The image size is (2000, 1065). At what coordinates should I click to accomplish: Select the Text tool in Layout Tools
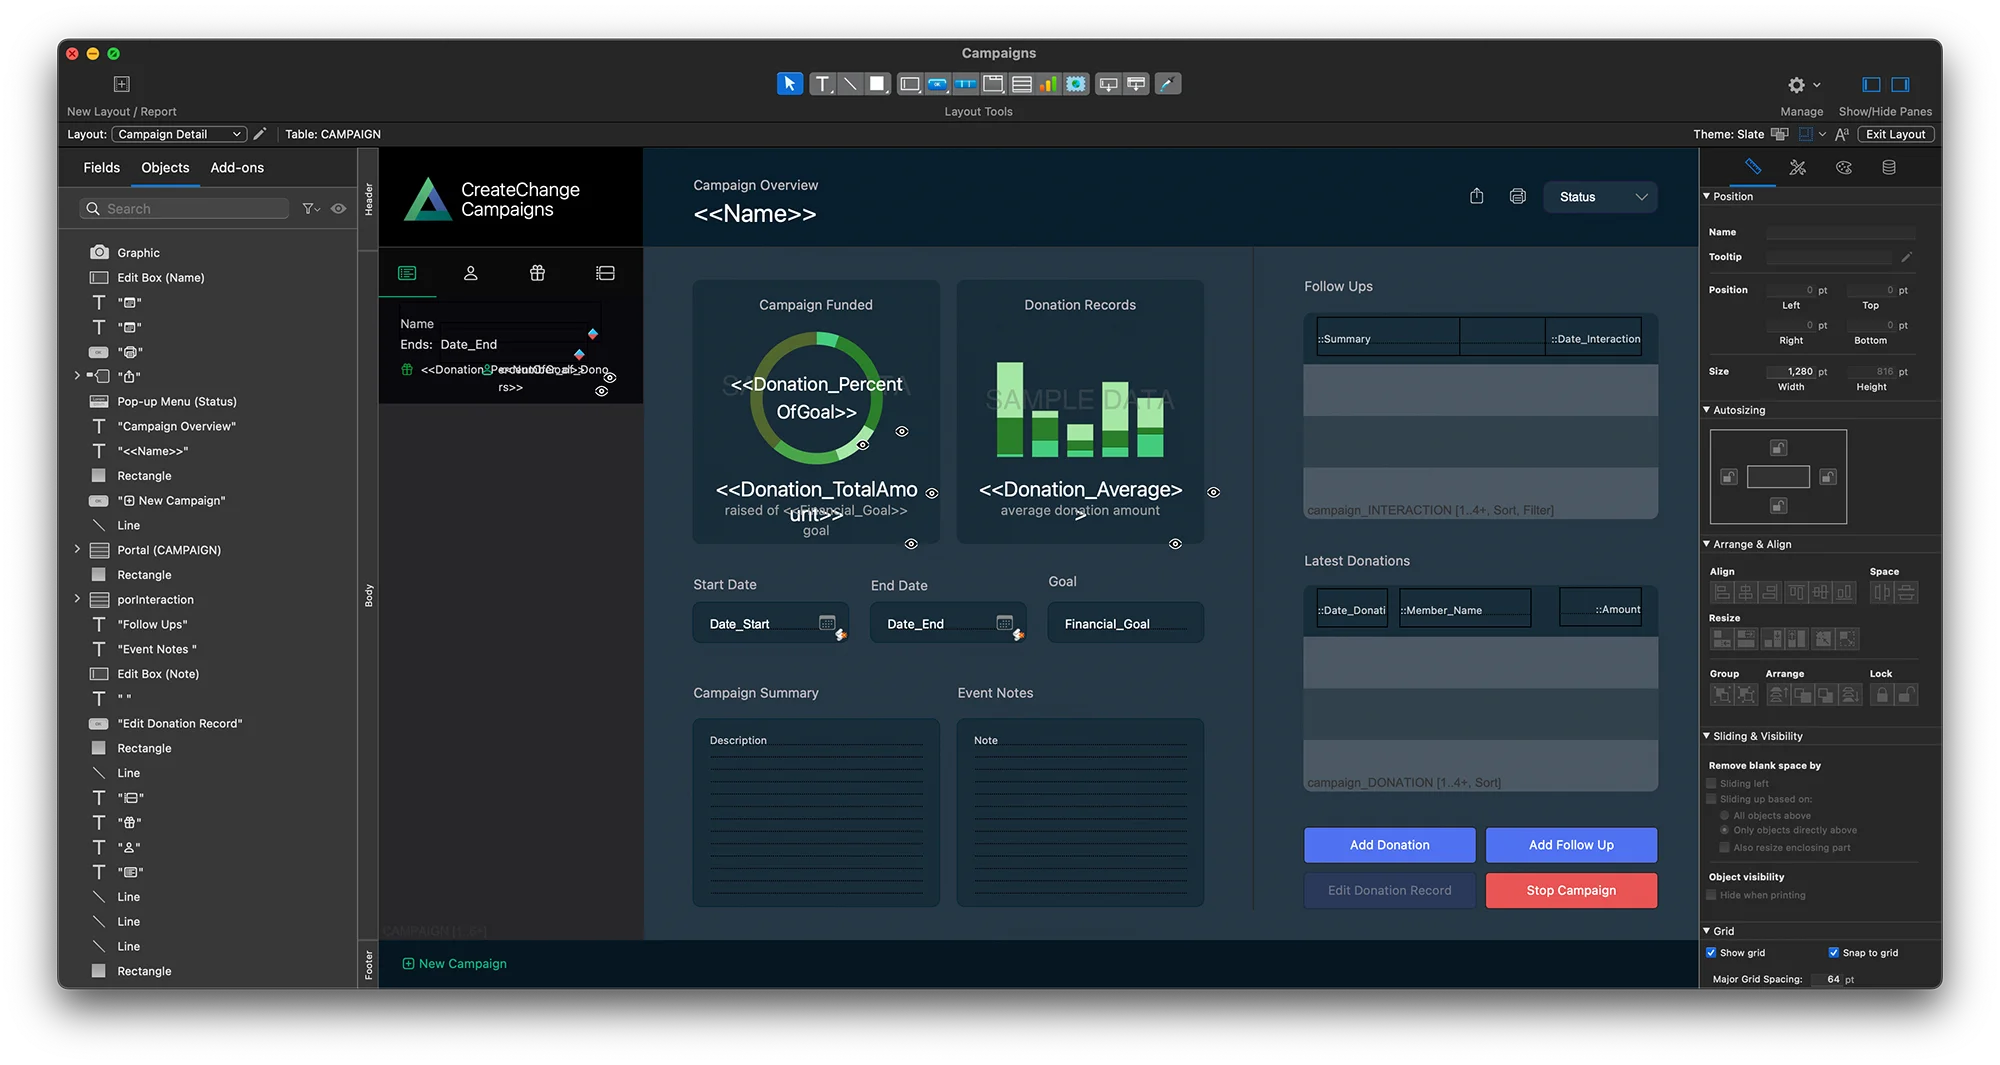[x=822, y=84]
